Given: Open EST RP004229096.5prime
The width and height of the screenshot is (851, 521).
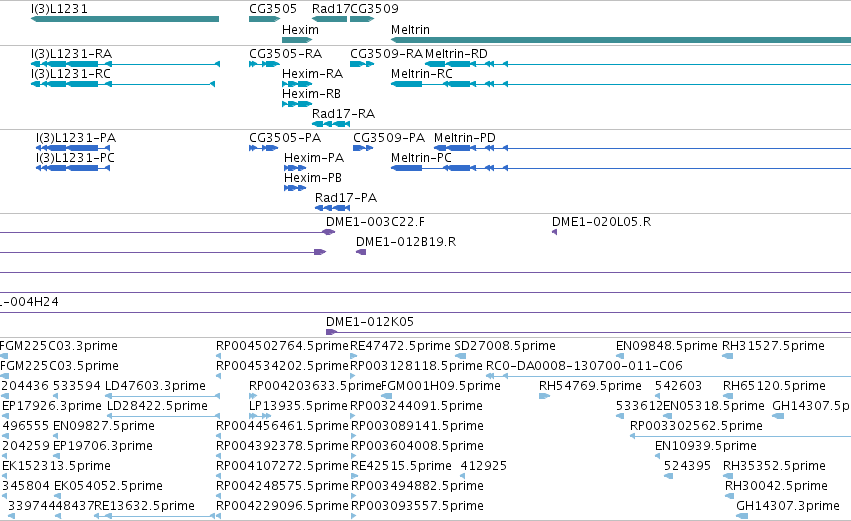Looking at the screenshot, I should (x=282, y=506).
